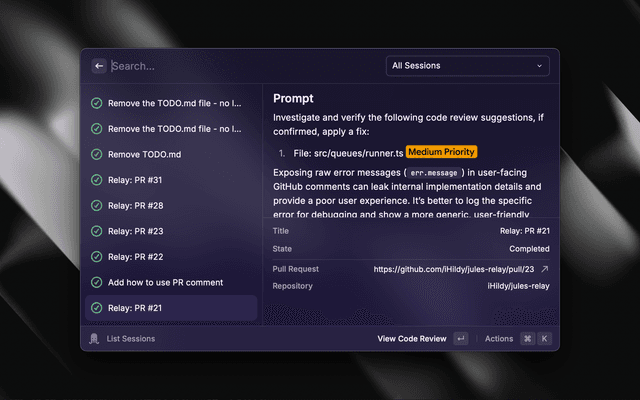Click View Code Review action

coord(412,339)
